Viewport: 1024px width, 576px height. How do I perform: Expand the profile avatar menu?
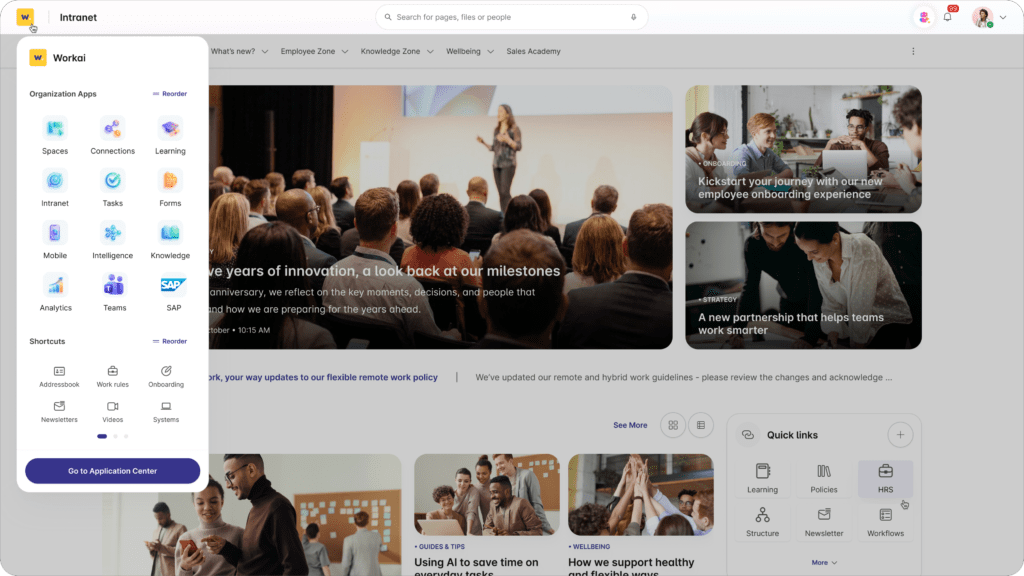coord(981,17)
